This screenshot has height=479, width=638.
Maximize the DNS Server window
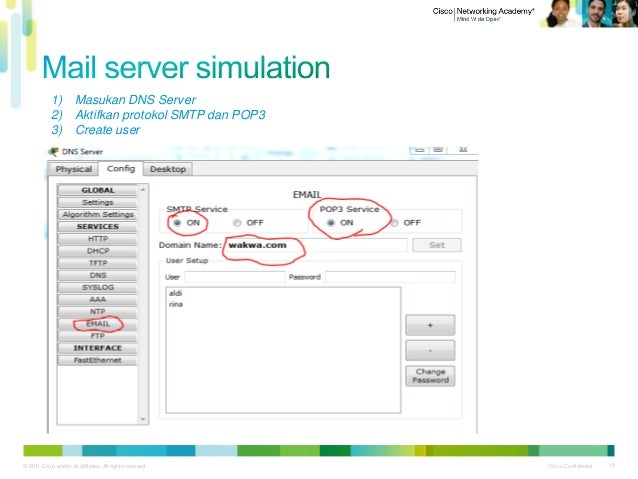pos(438,149)
